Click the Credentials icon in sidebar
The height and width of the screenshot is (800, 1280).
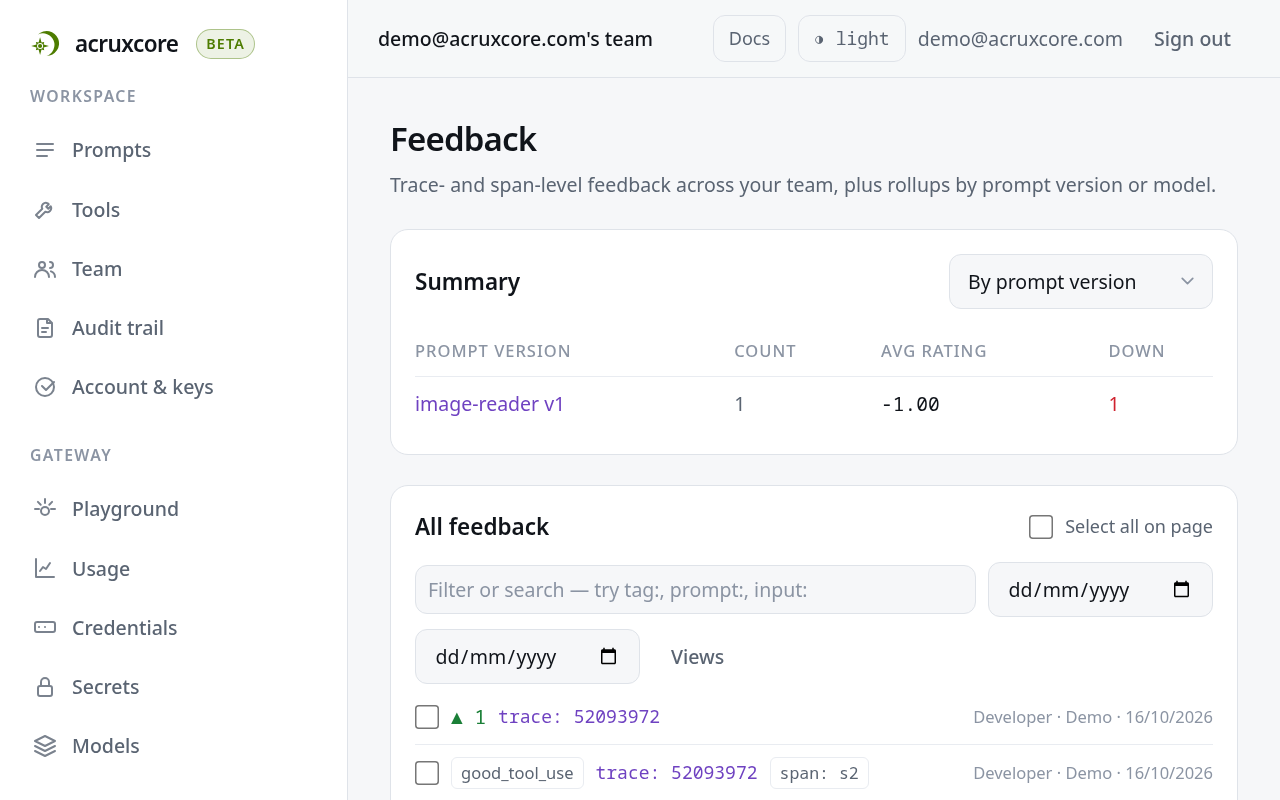coord(45,628)
